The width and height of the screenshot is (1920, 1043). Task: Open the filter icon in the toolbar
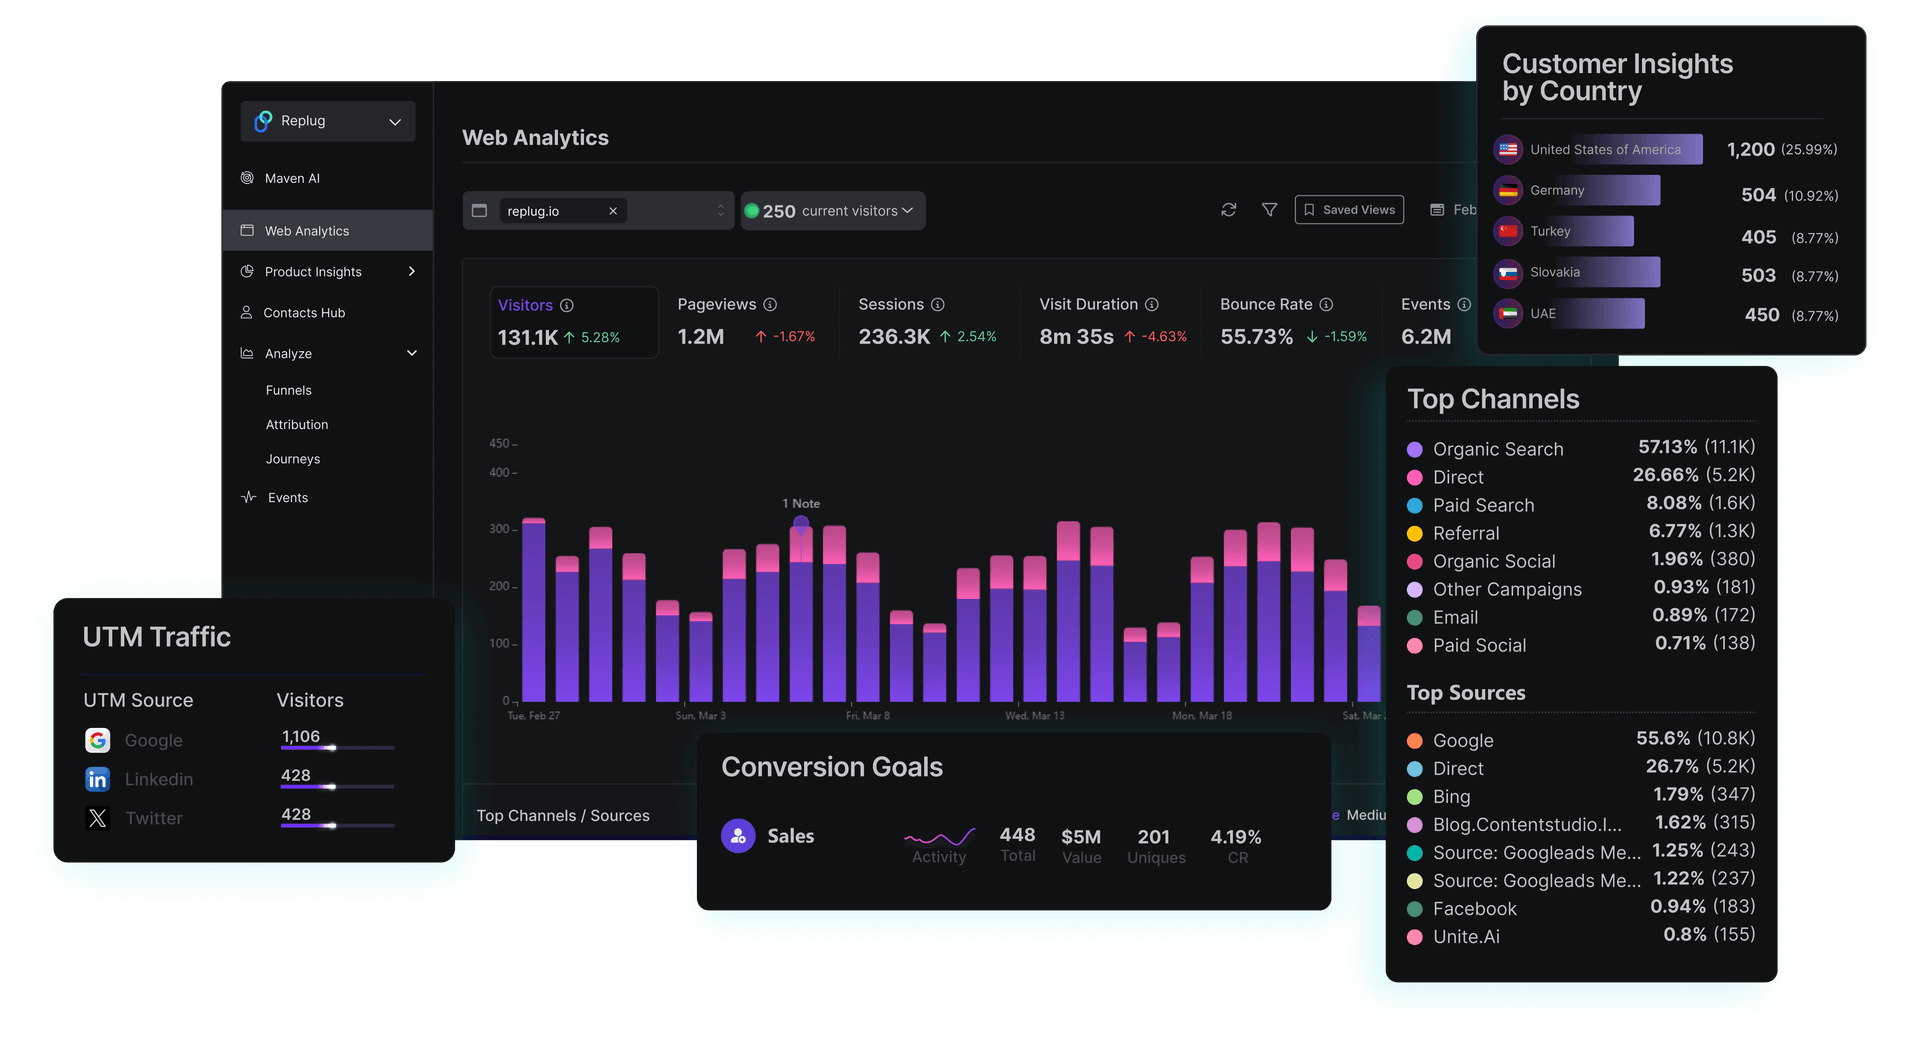1269,210
